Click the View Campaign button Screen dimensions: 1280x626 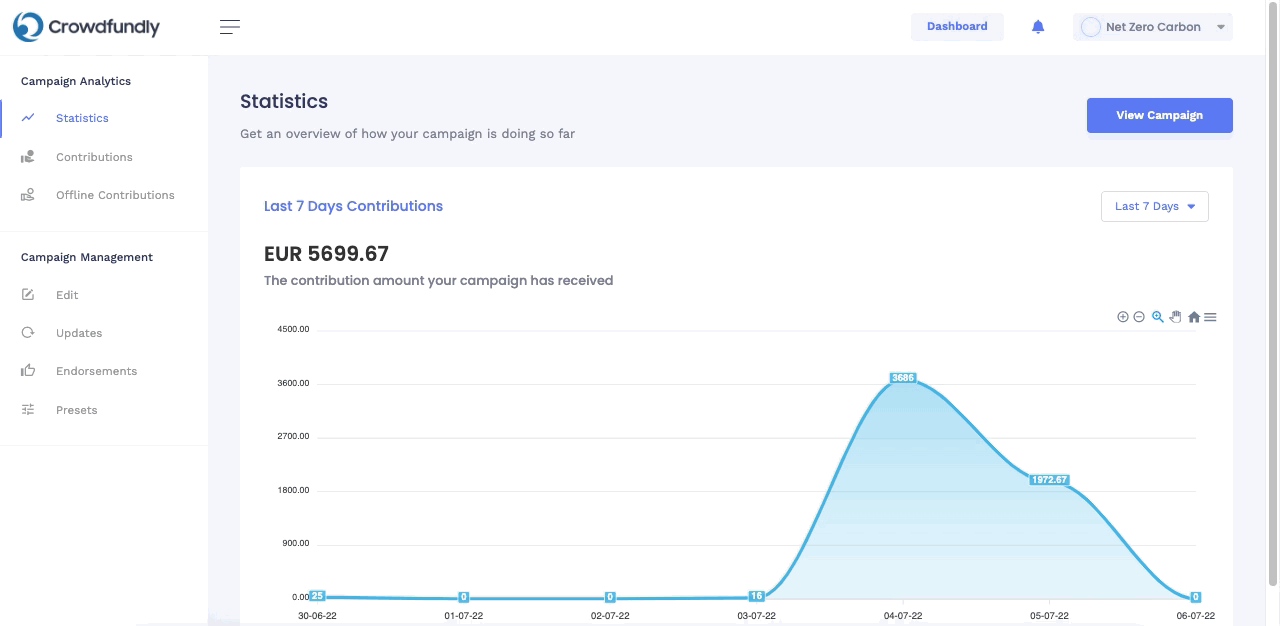pyautogui.click(x=1160, y=115)
